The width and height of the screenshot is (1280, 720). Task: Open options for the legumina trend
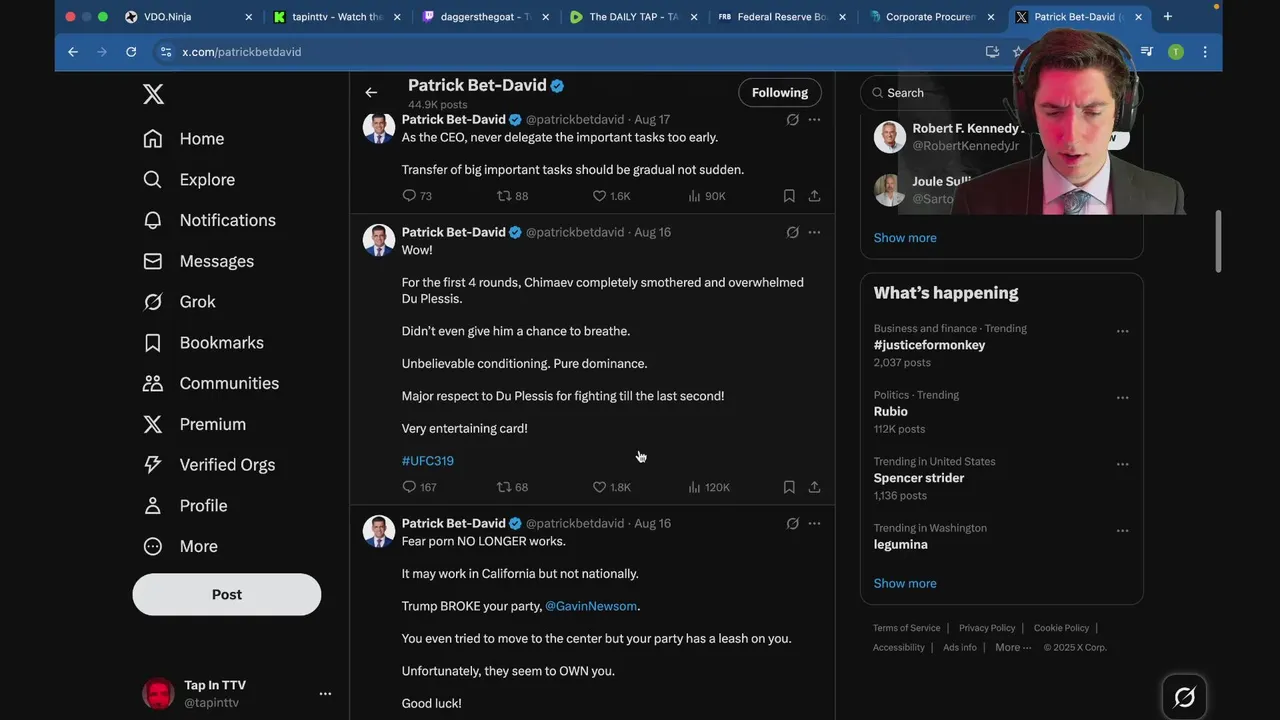[x=1122, y=531]
